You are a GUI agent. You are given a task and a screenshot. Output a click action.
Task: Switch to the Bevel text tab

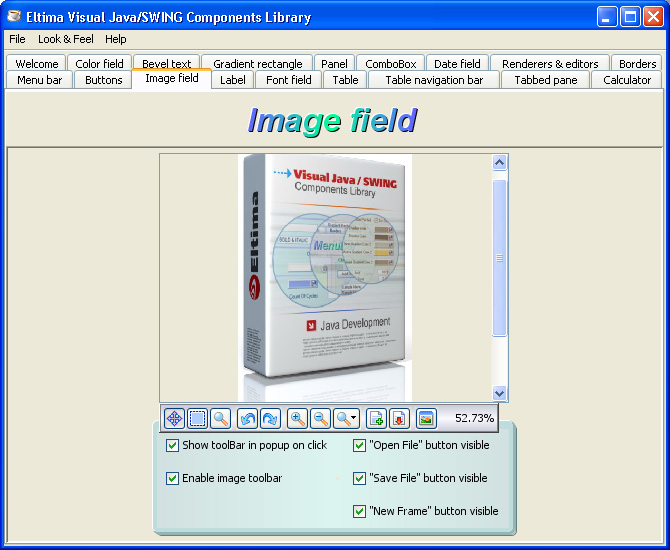point(167,62)
